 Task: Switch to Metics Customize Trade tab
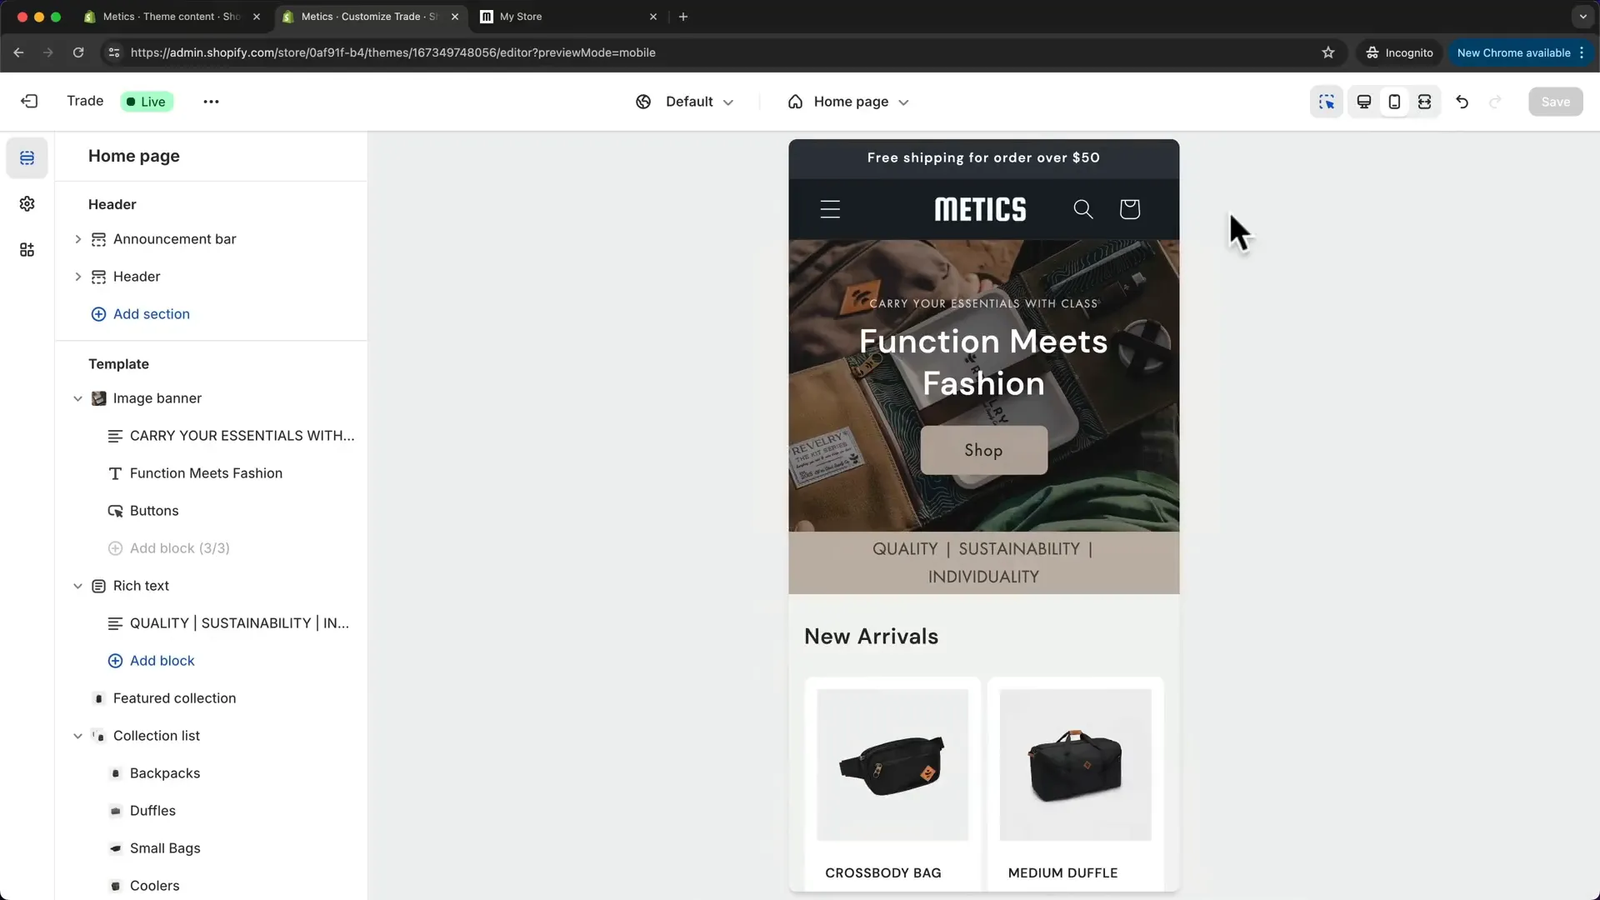click(369, 17)
